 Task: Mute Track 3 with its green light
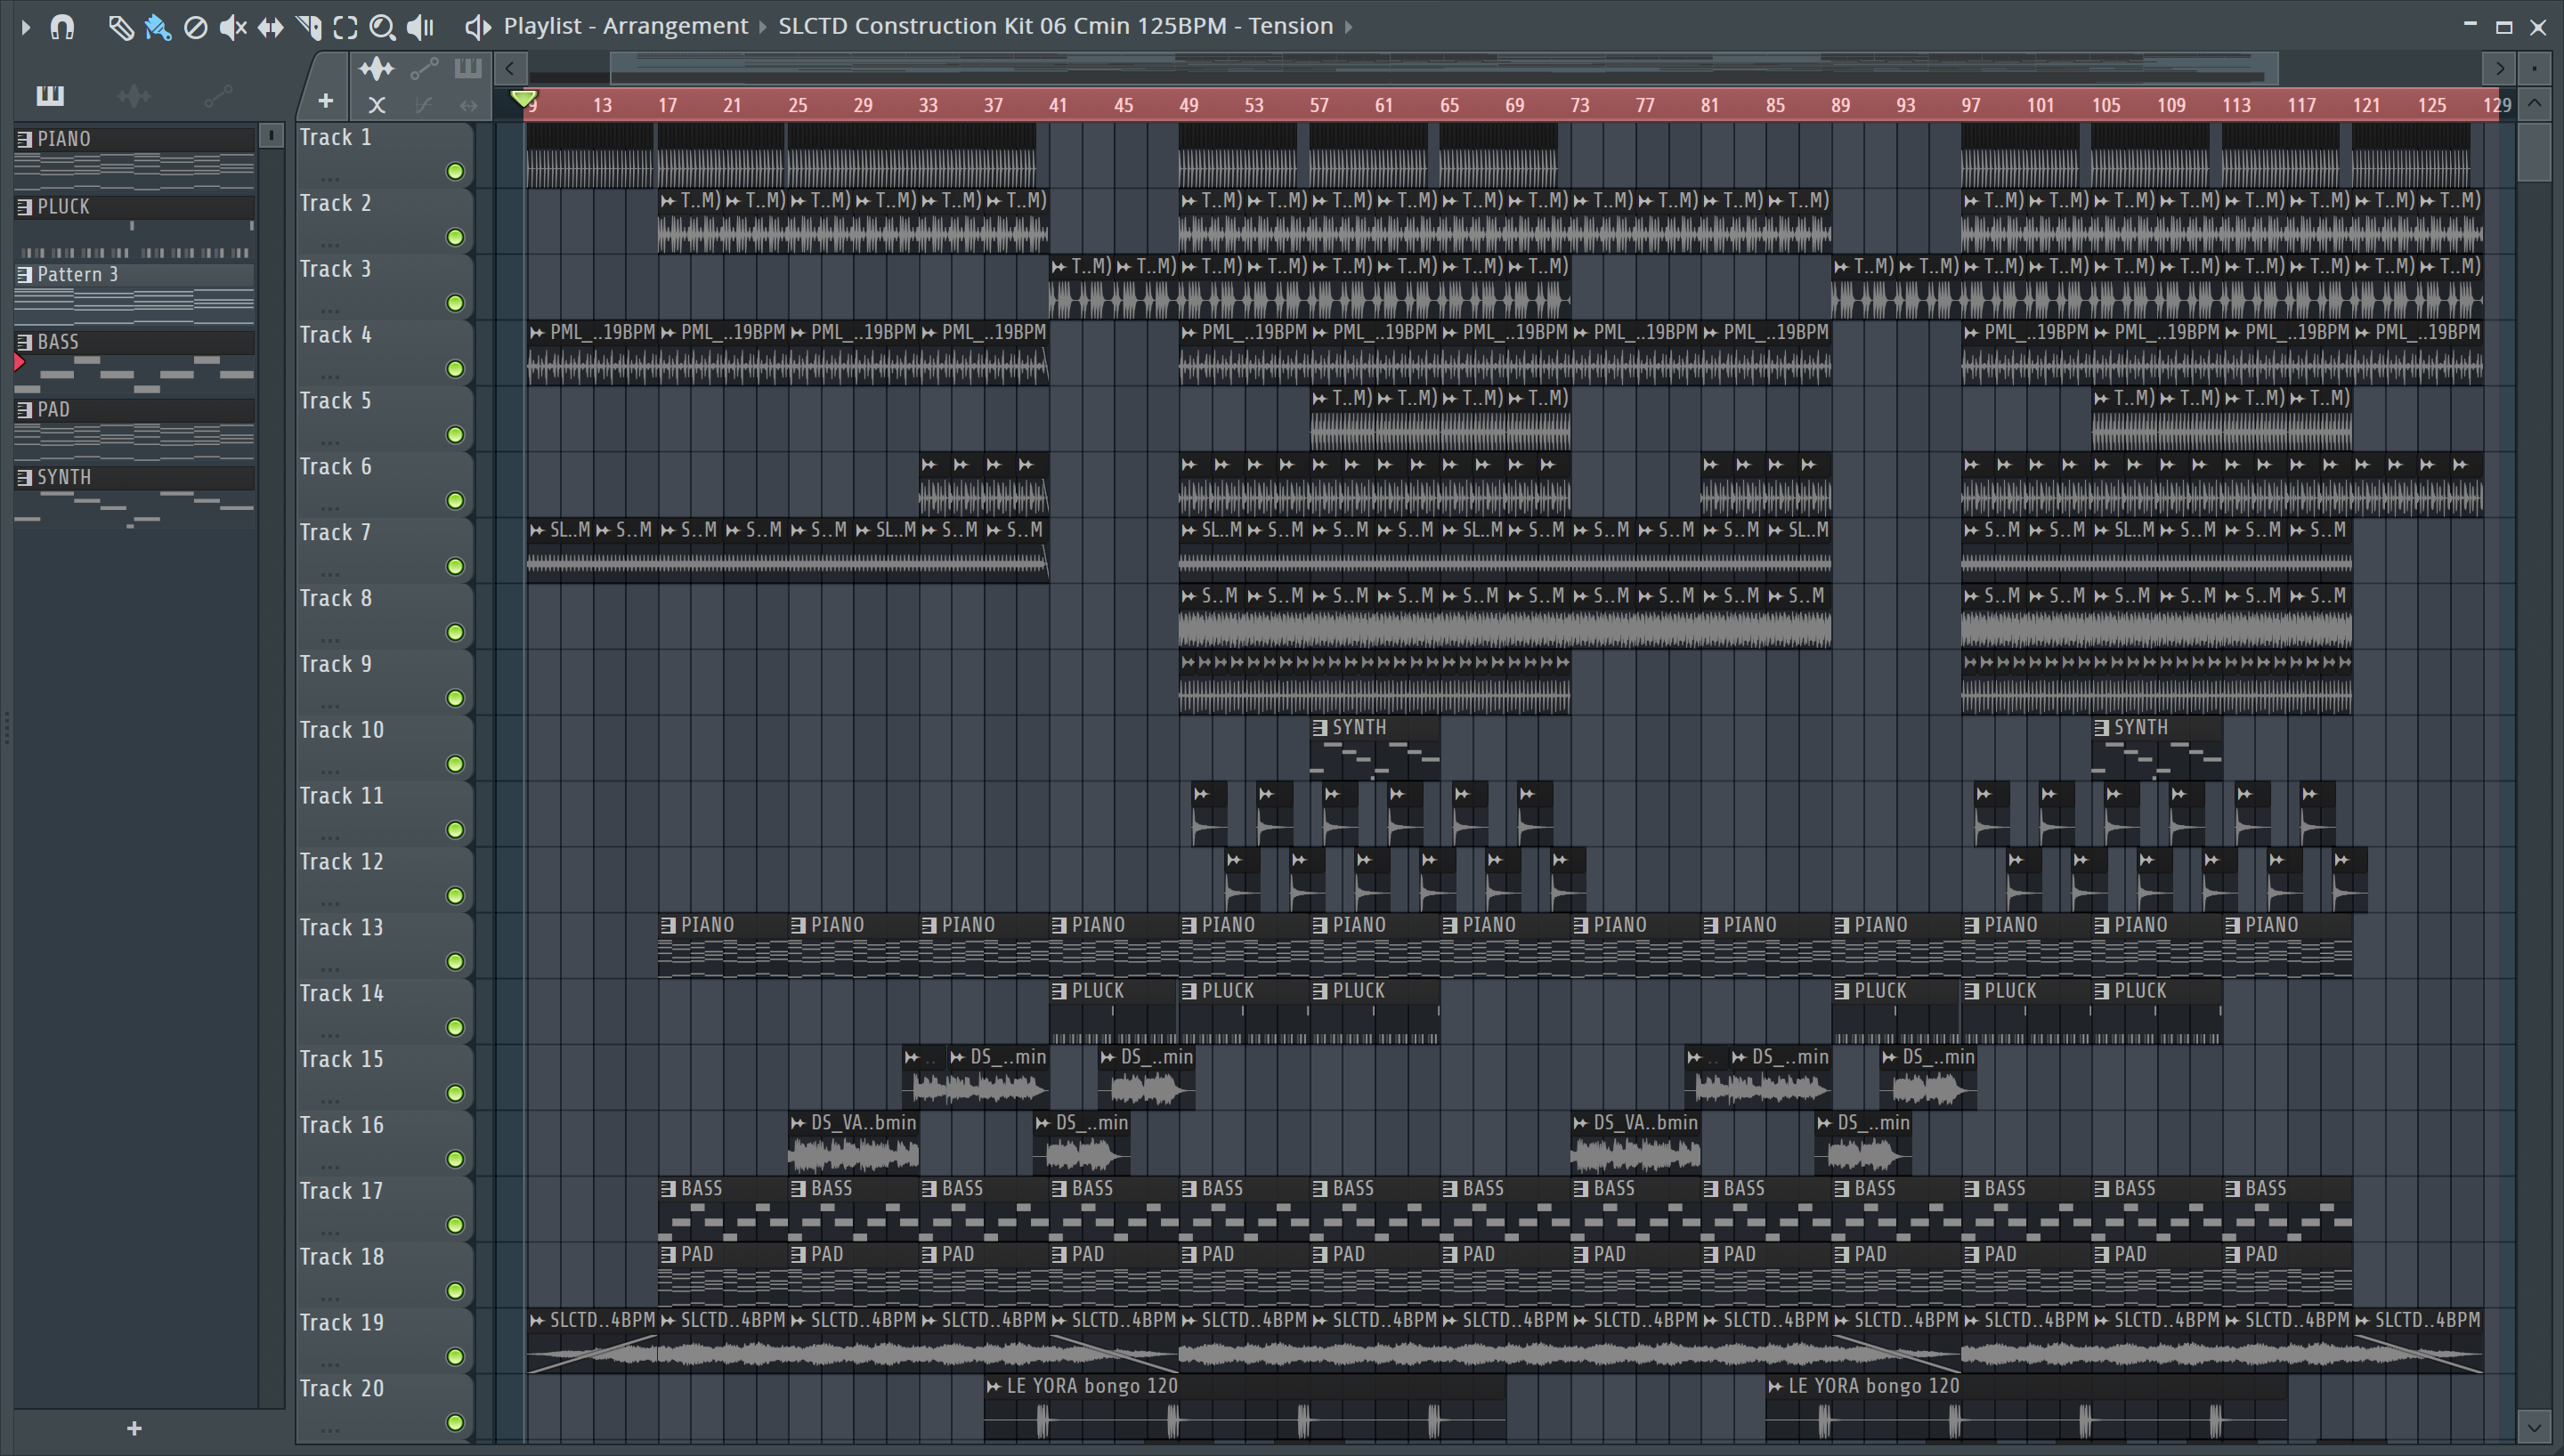click(x=455, y=303)
